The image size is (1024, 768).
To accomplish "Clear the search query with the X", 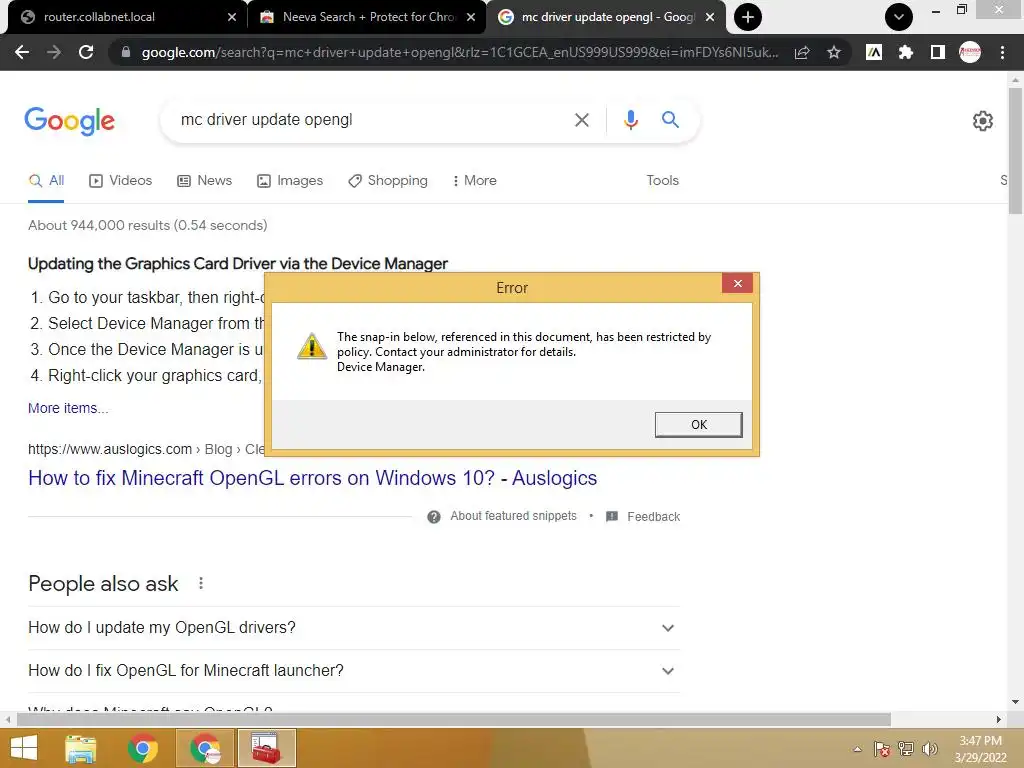I will 581,120.
